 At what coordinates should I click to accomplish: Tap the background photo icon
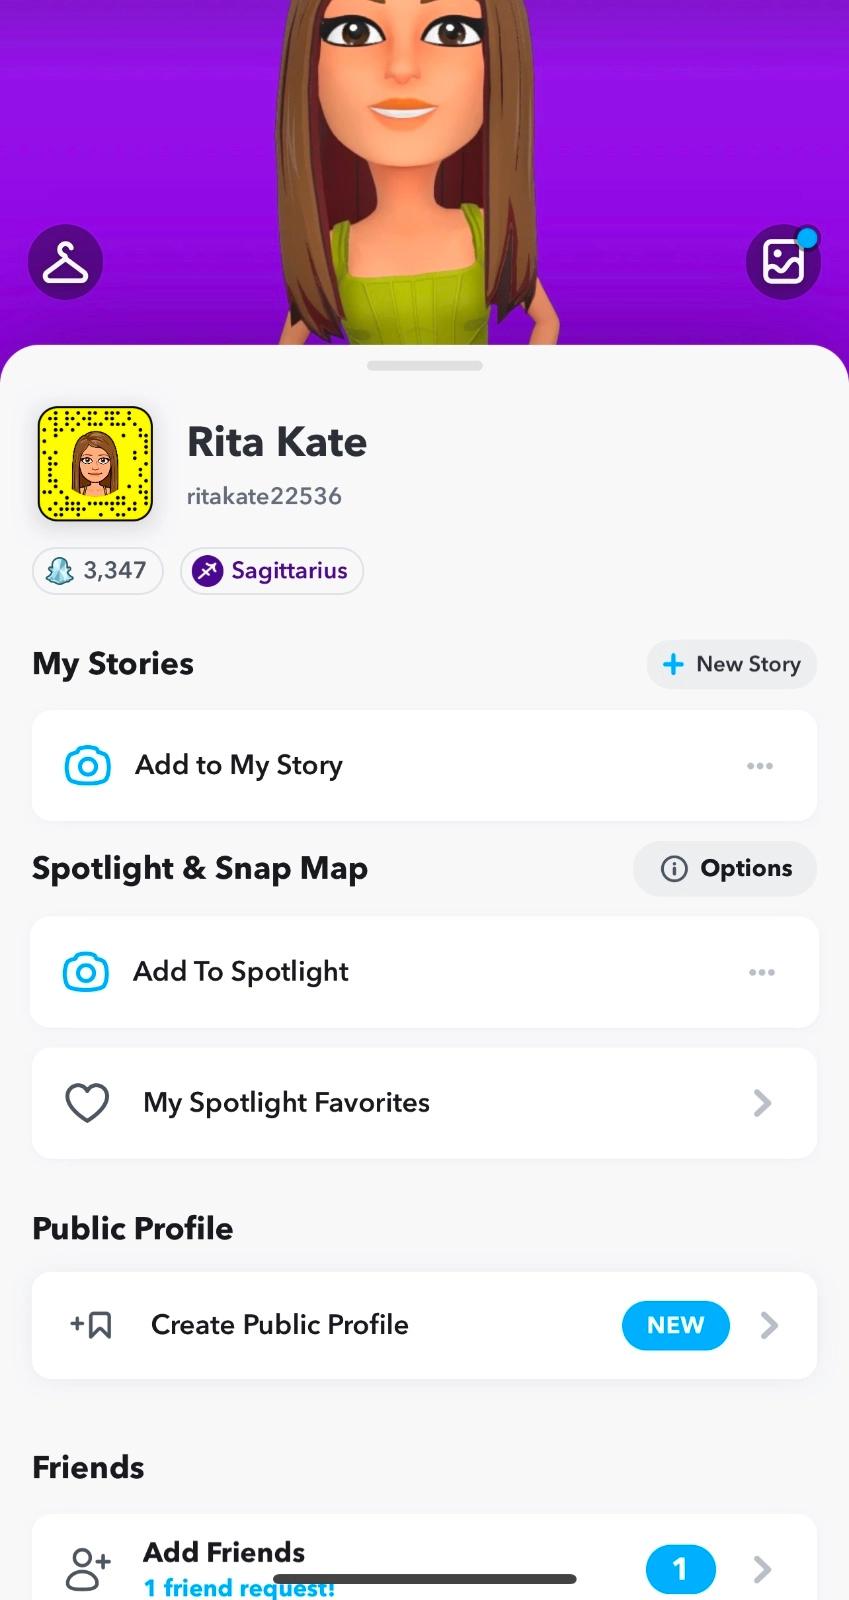click(783, 262)
